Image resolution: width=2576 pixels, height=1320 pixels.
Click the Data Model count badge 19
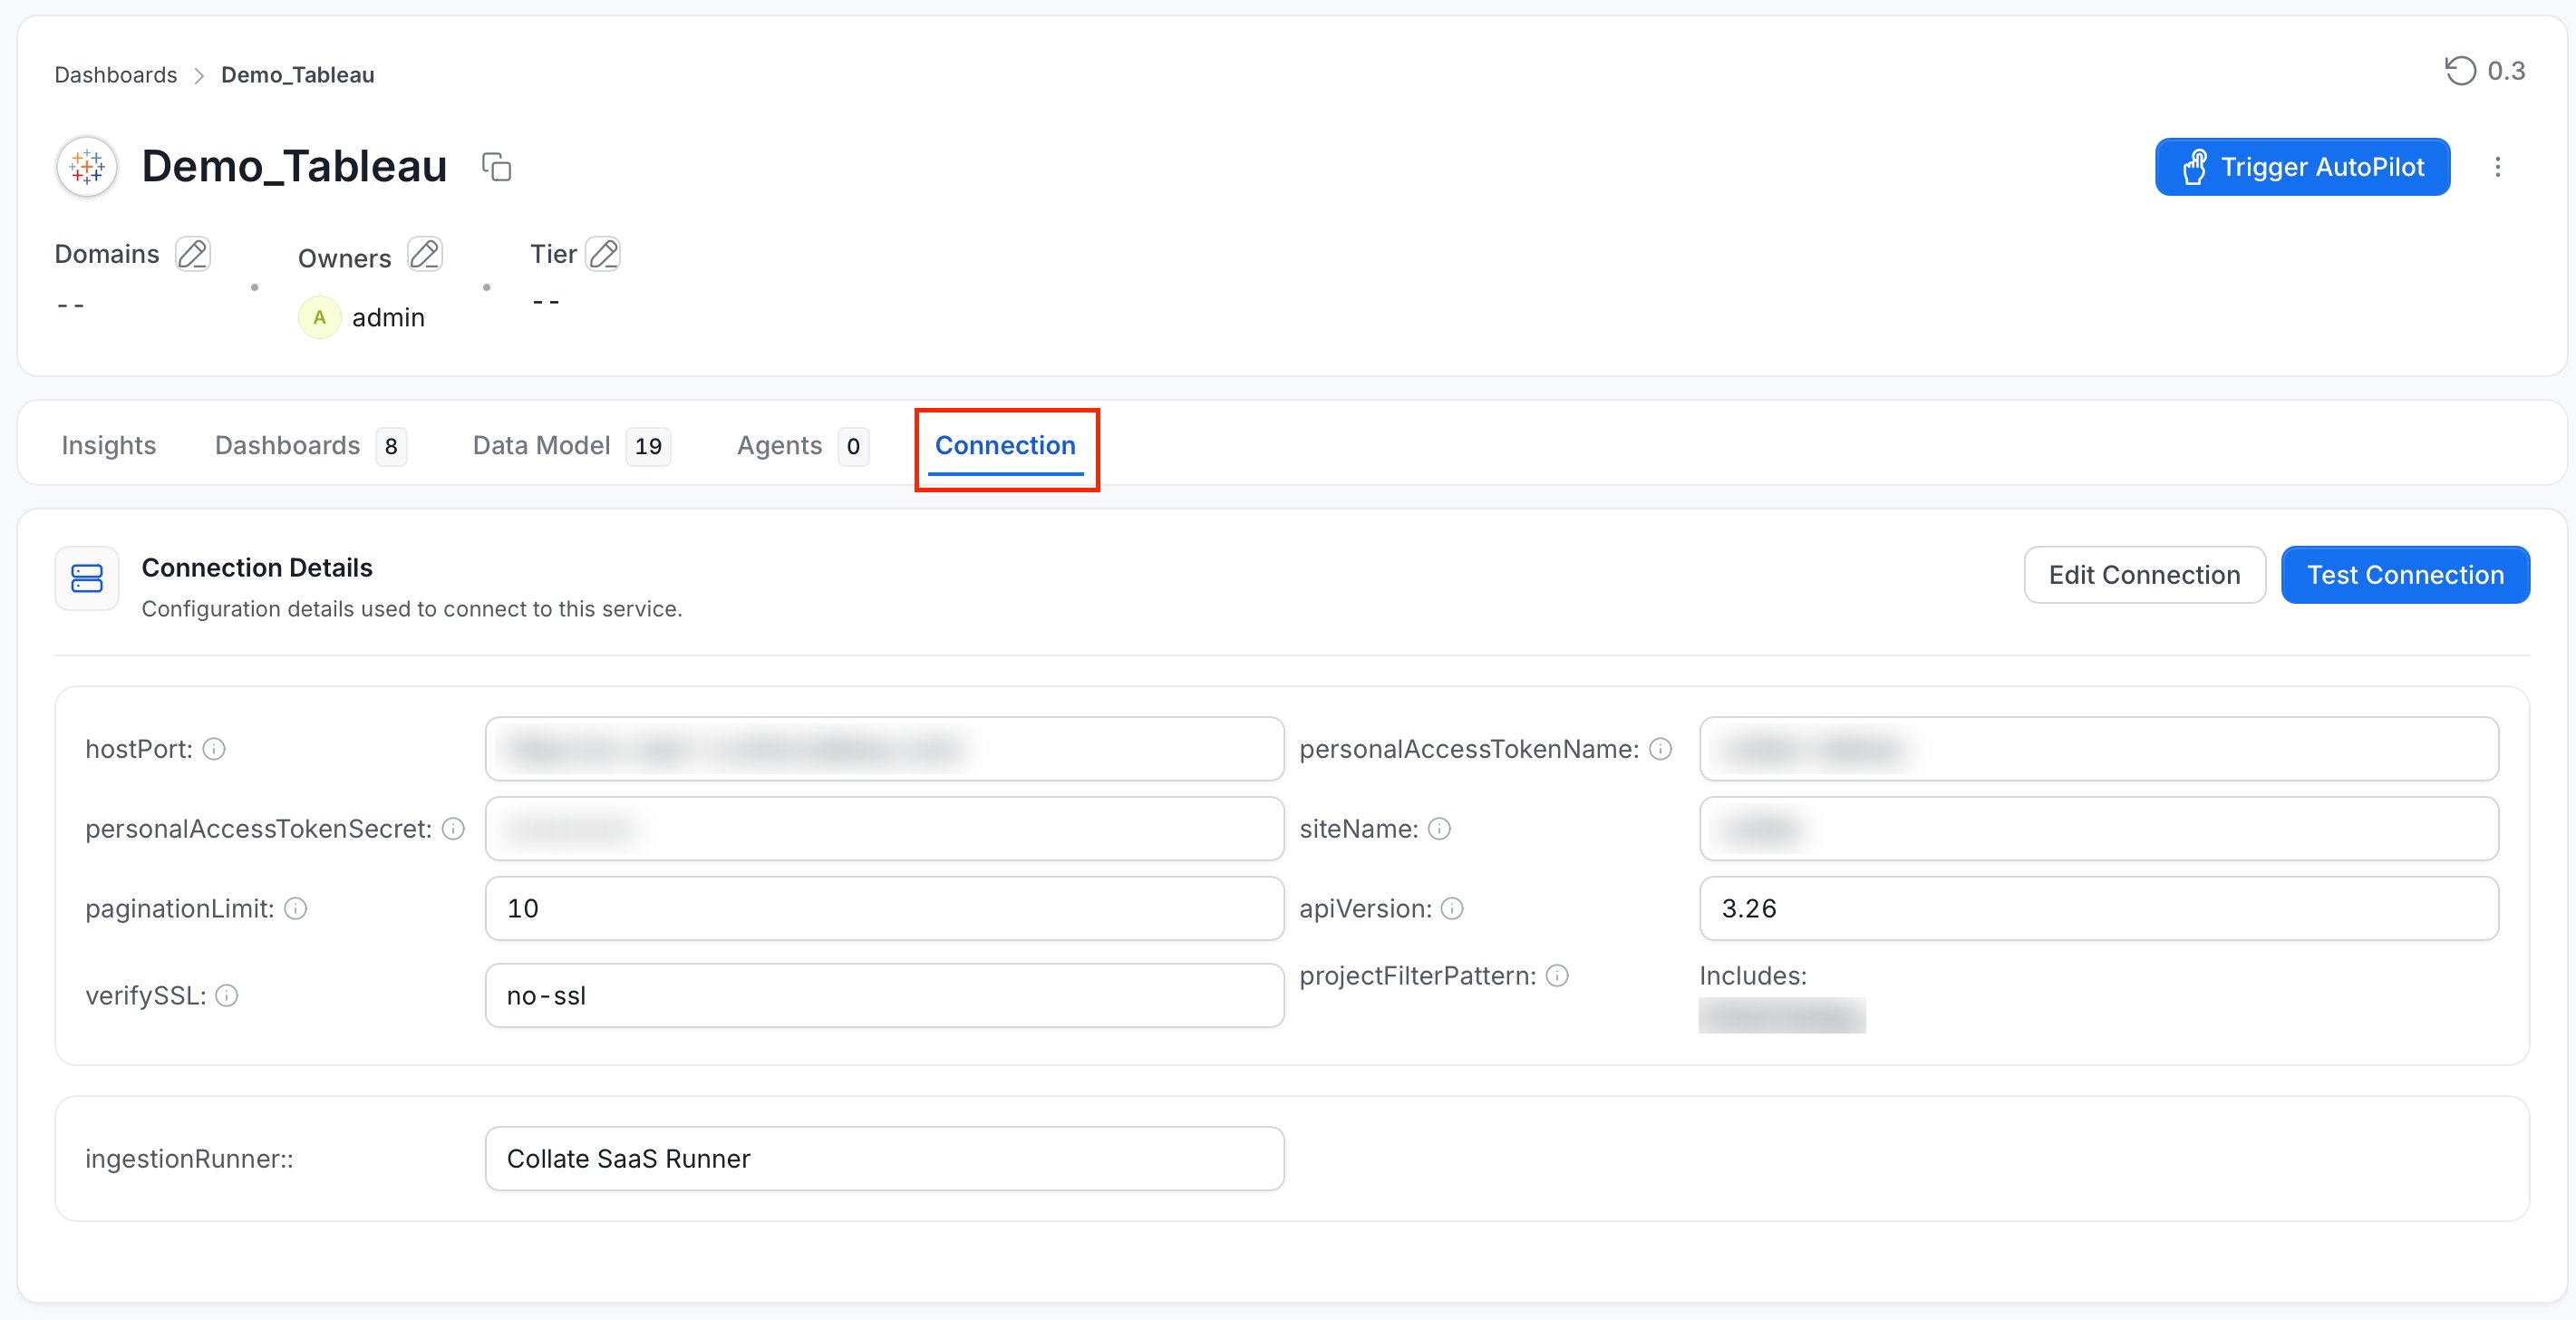(x=648, y=446)
